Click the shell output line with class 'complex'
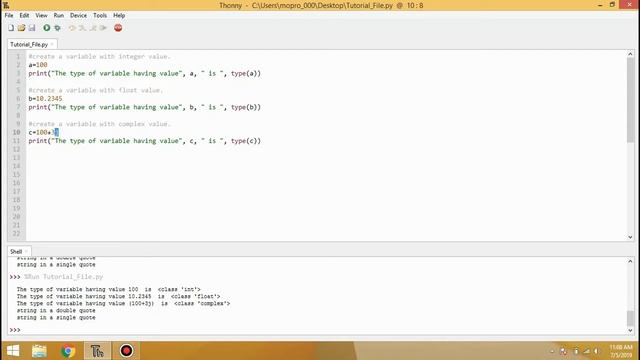 click(123, 303)
